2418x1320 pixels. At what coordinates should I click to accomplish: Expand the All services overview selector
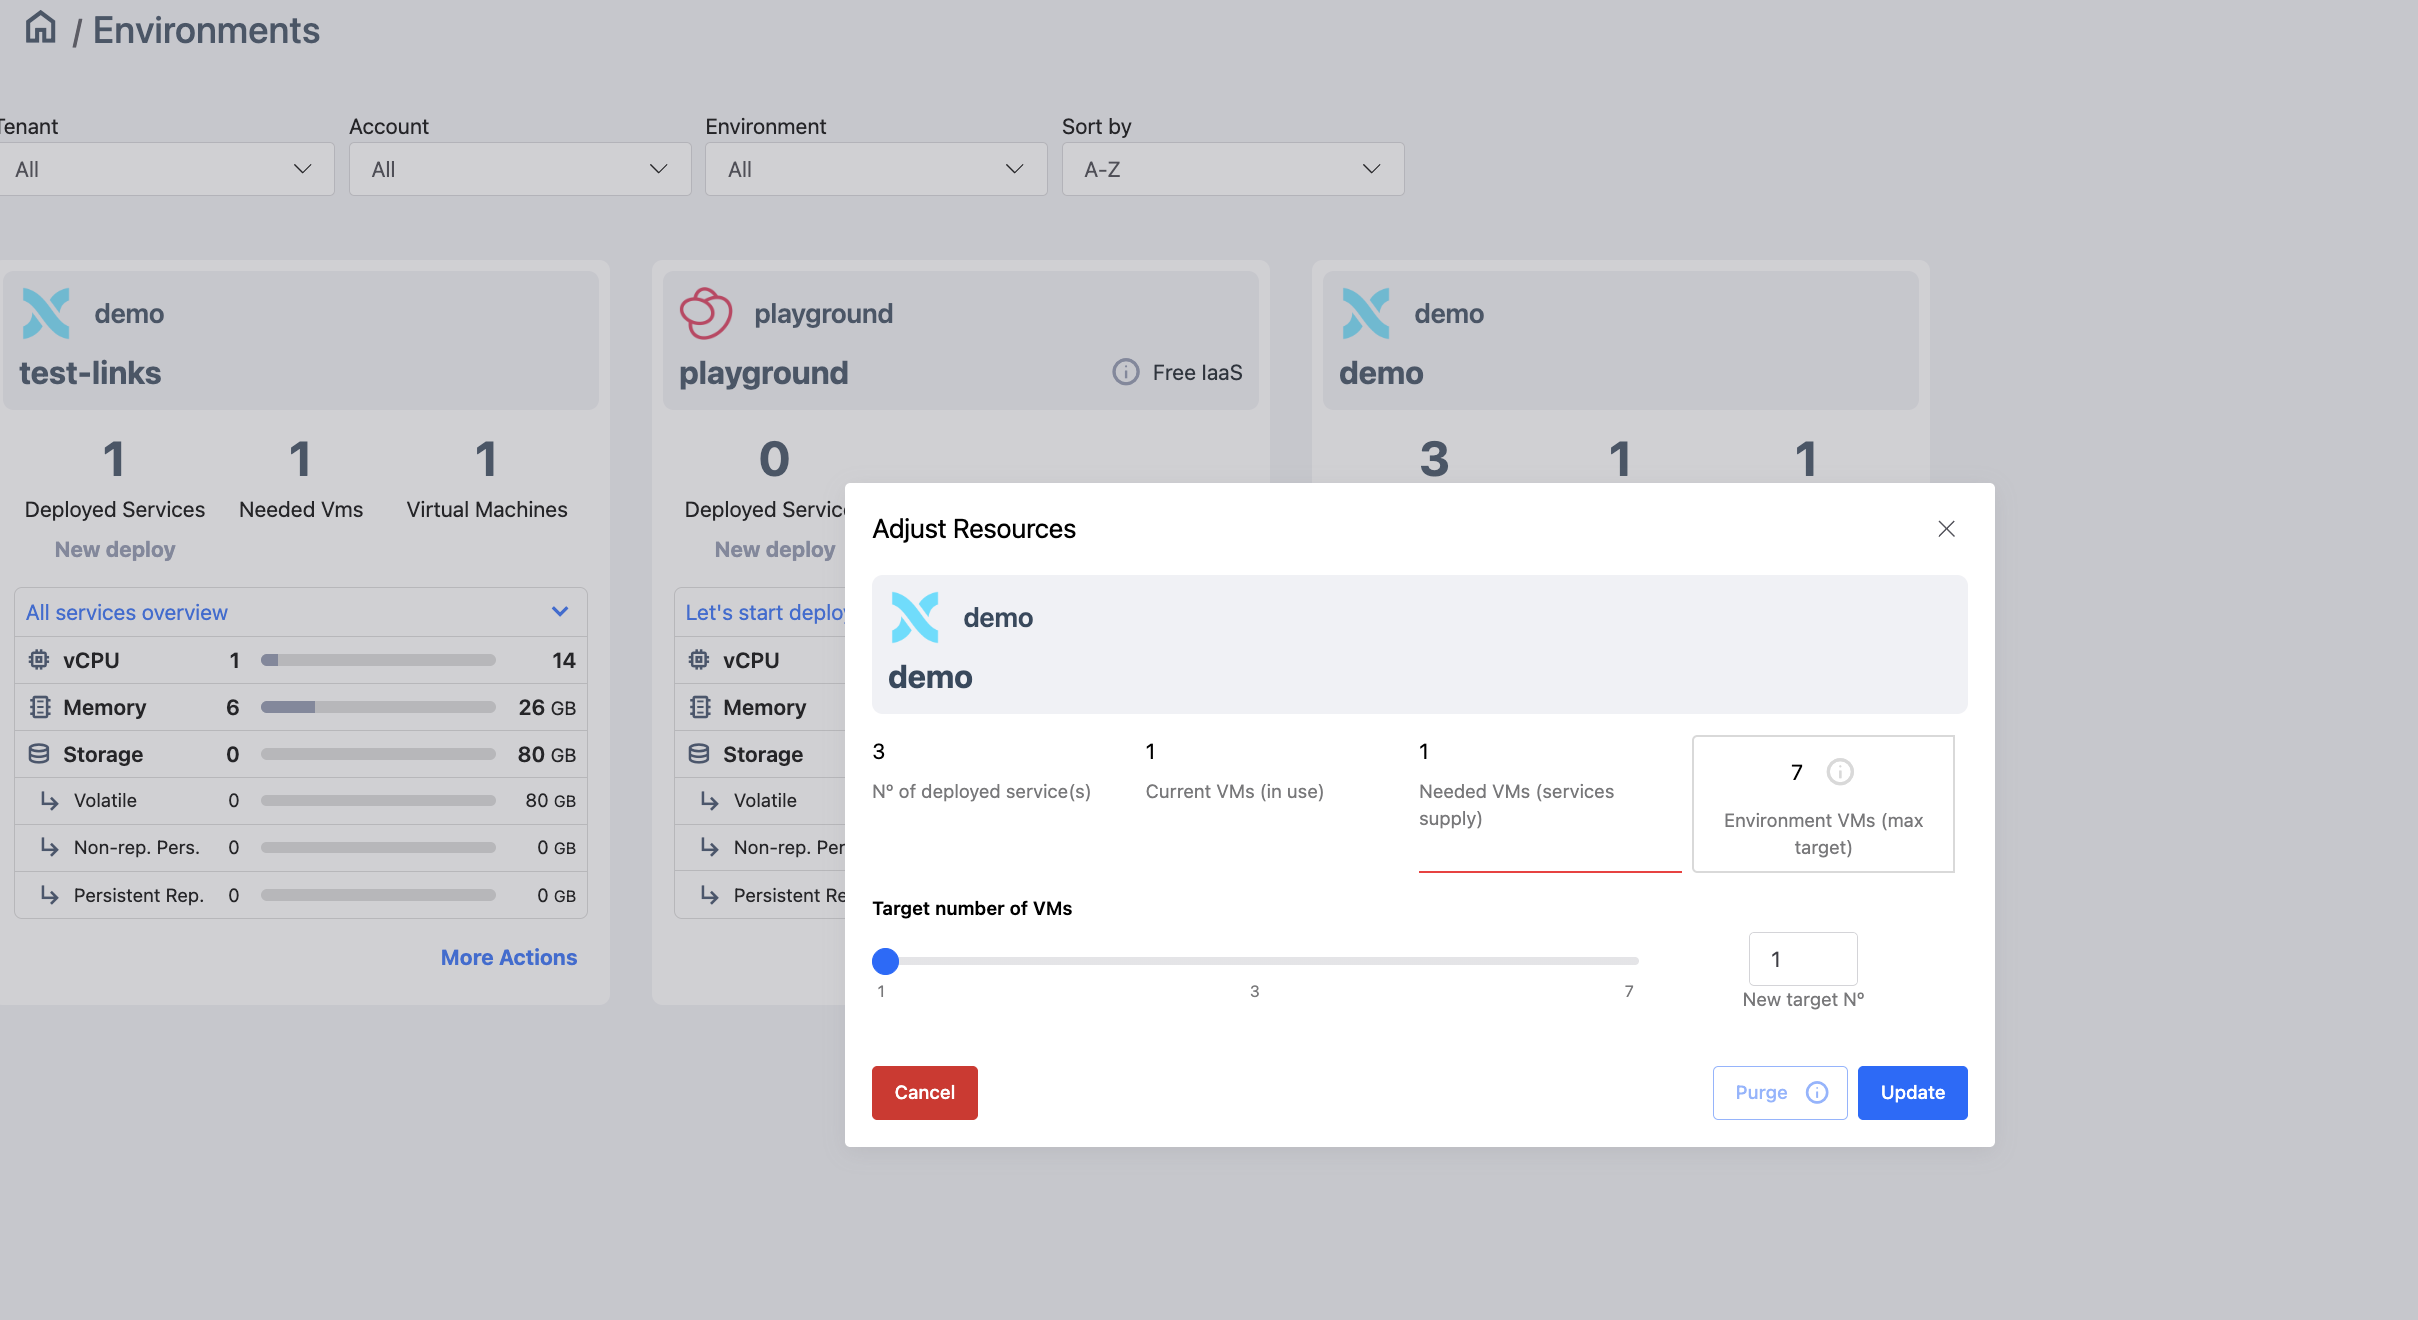[300, 612]
